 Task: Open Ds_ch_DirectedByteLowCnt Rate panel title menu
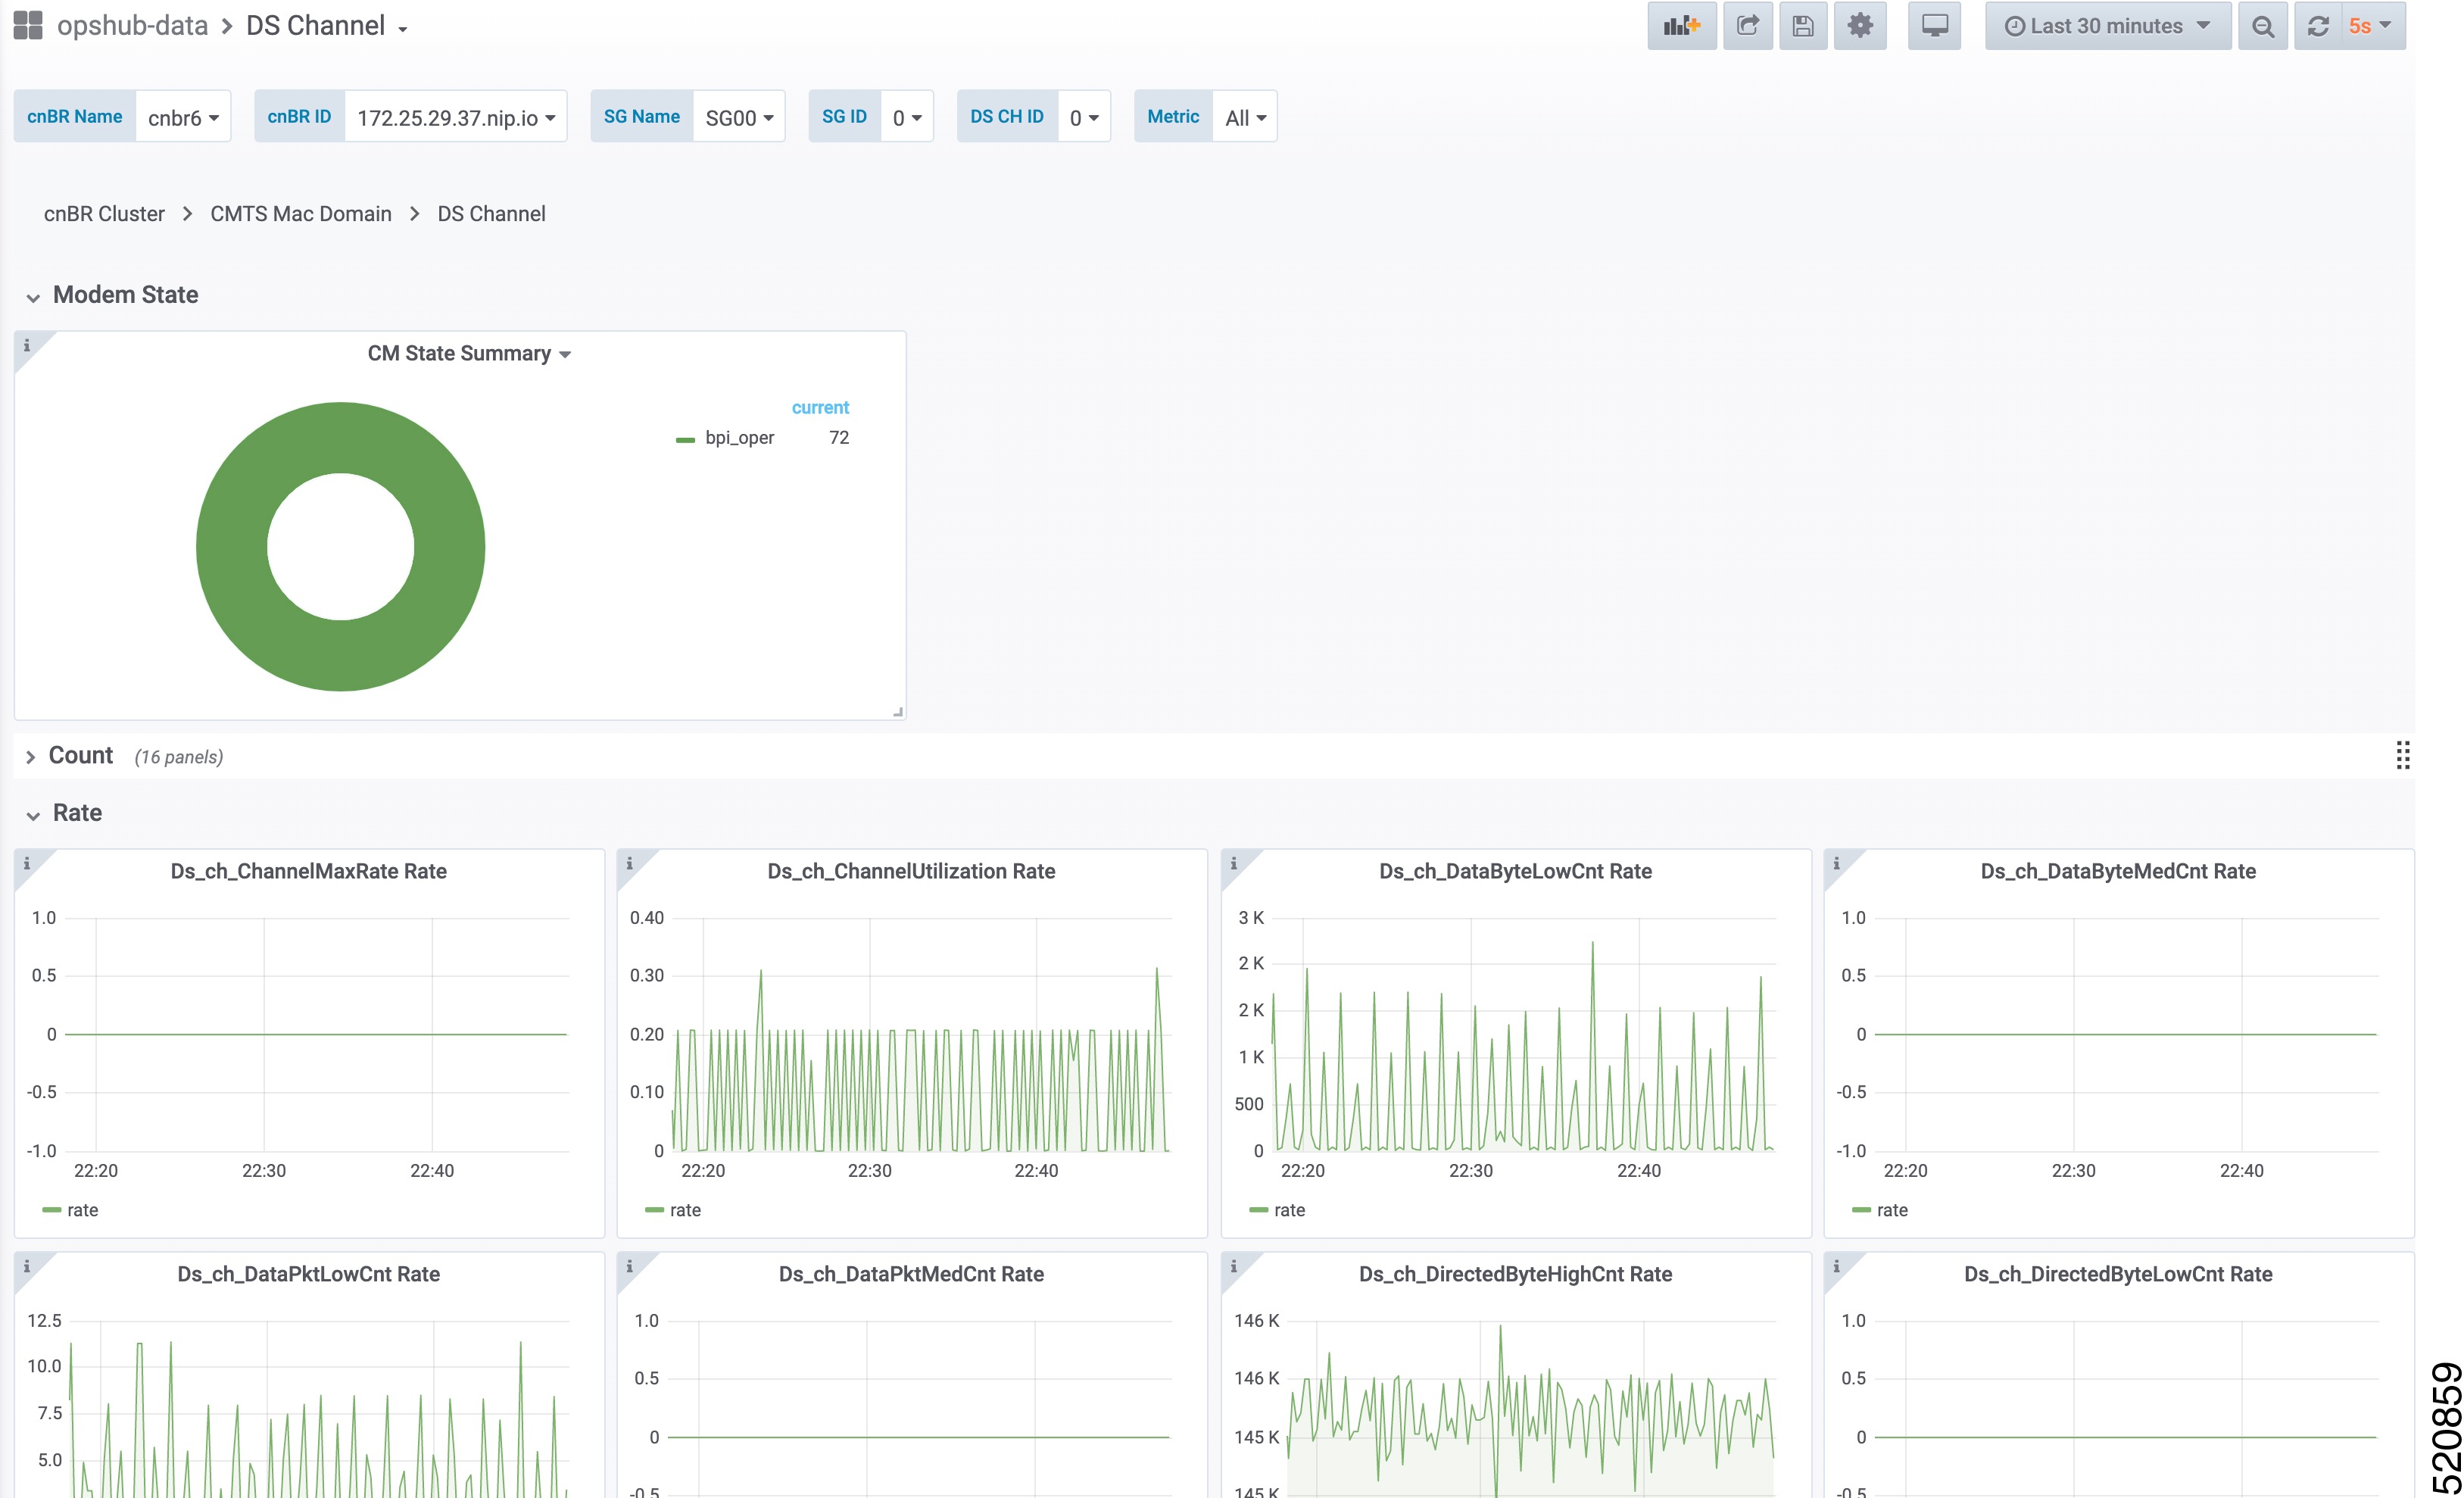[x=2118, y=1274]
